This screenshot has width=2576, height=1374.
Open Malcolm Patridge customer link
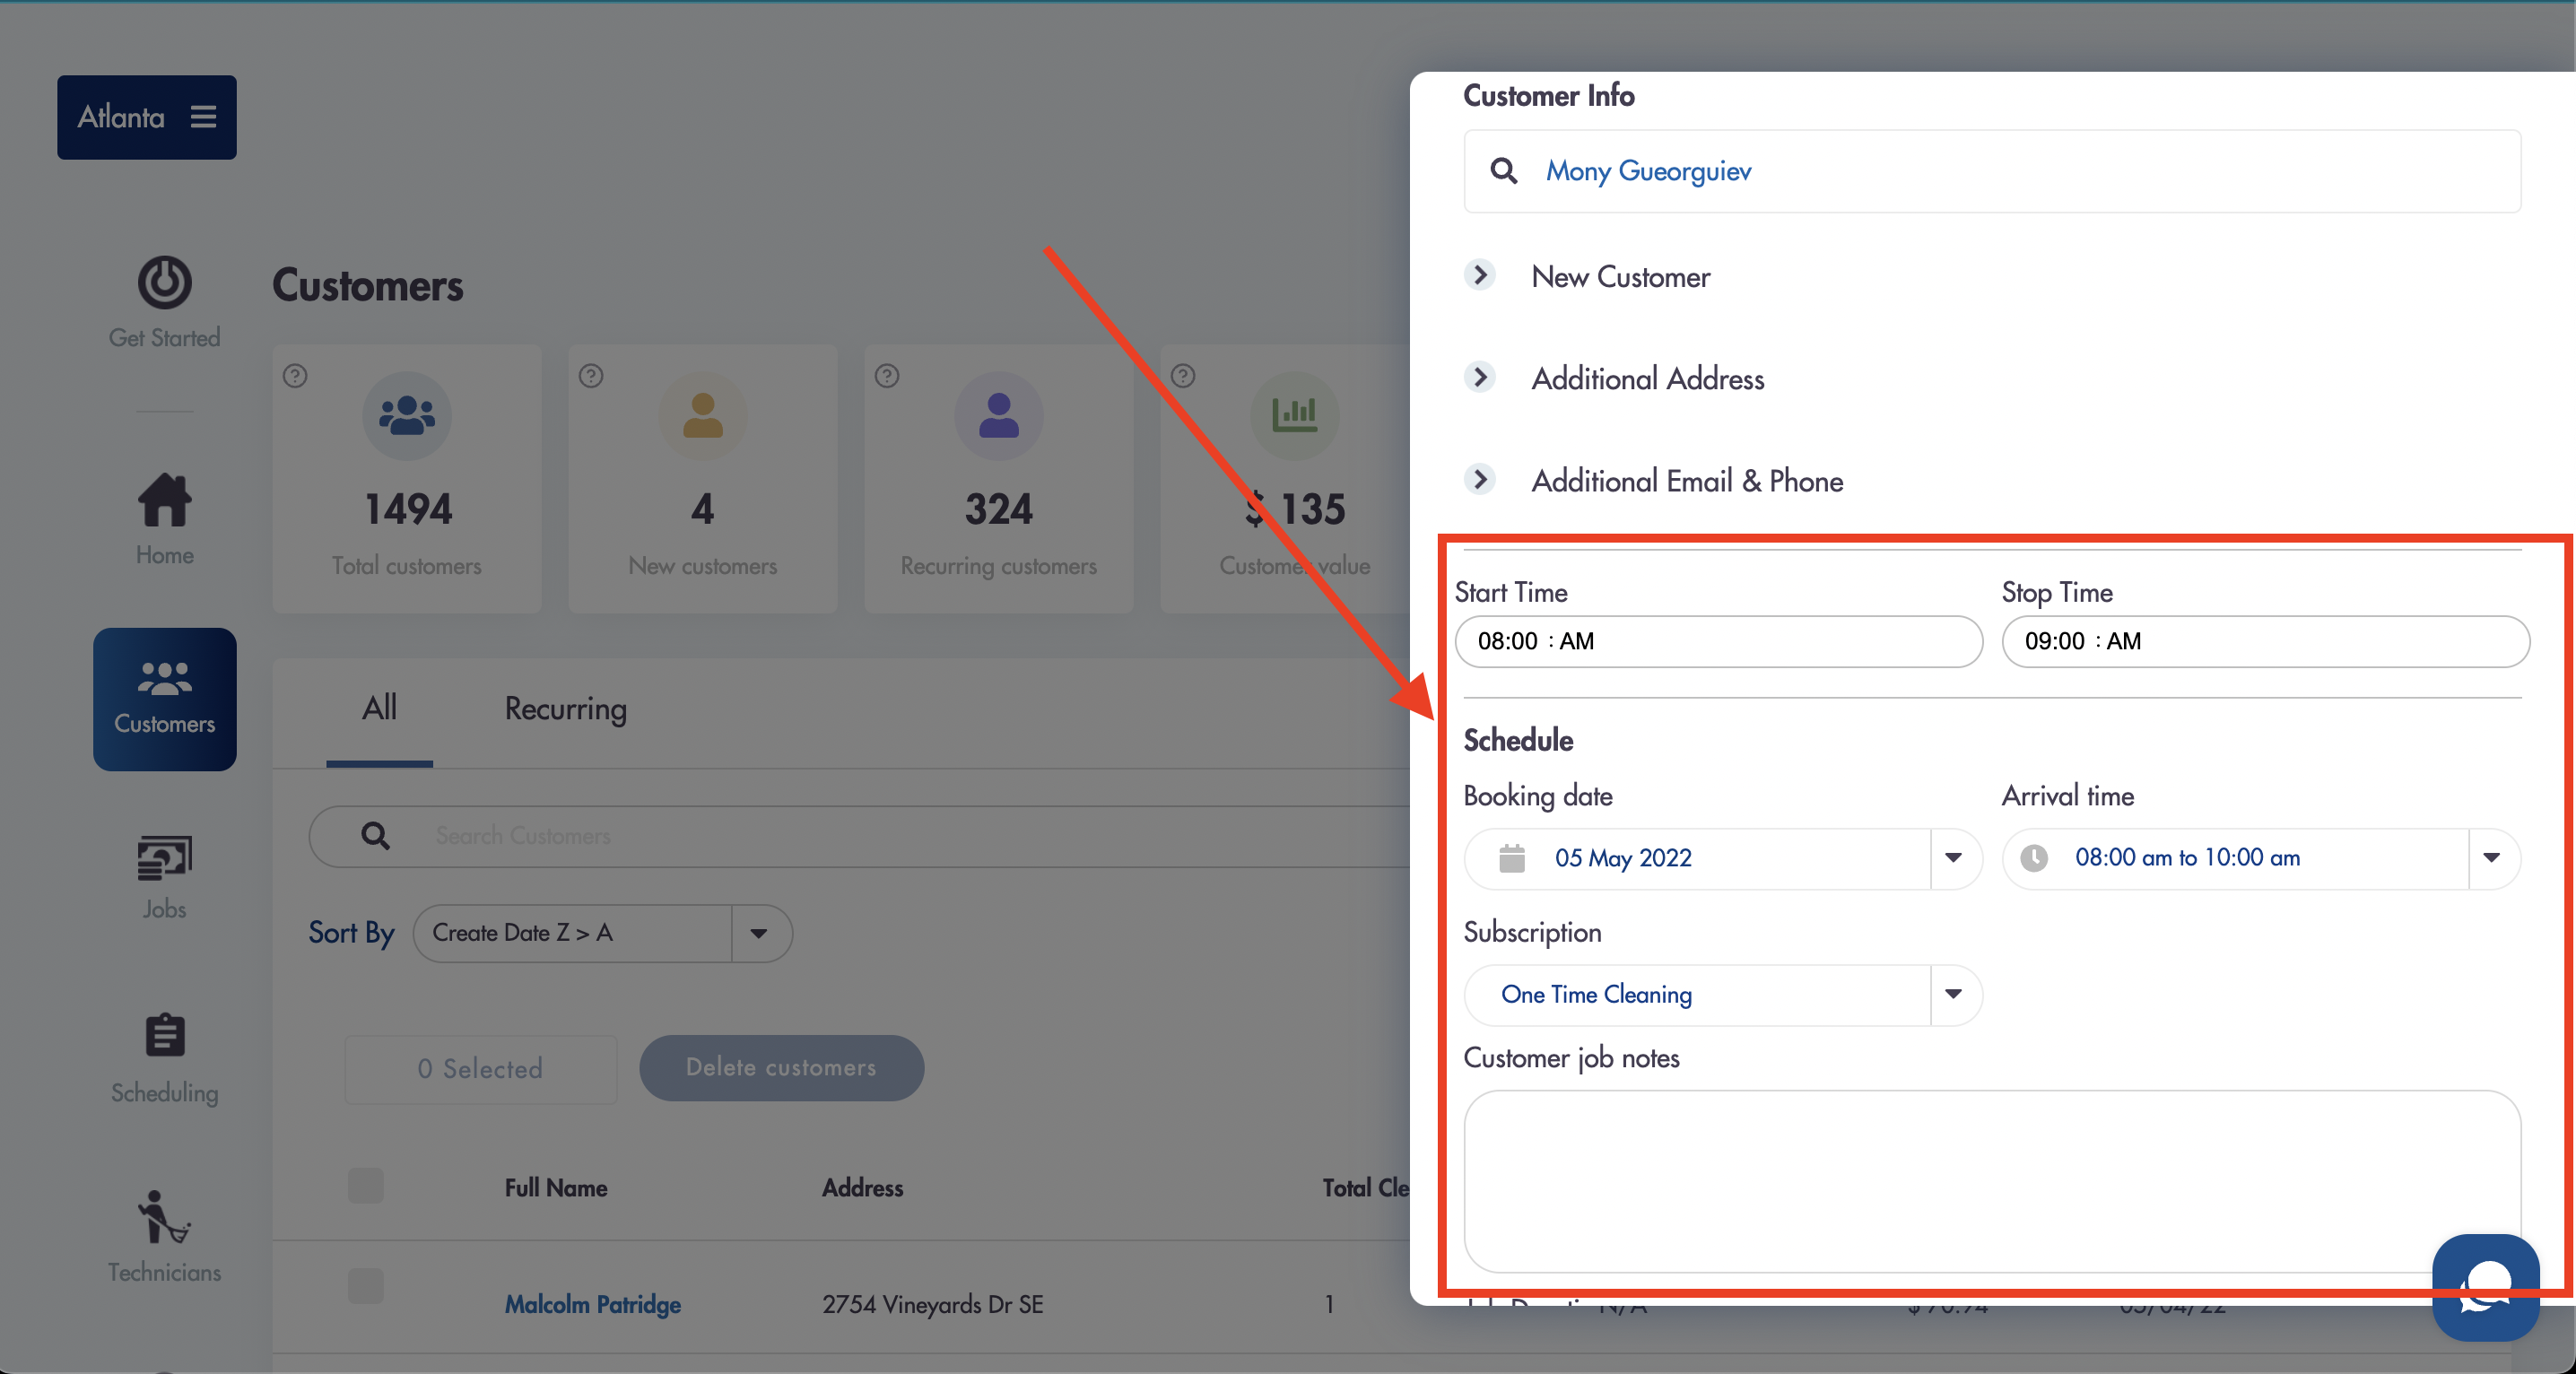click(x=593, y=1304)
